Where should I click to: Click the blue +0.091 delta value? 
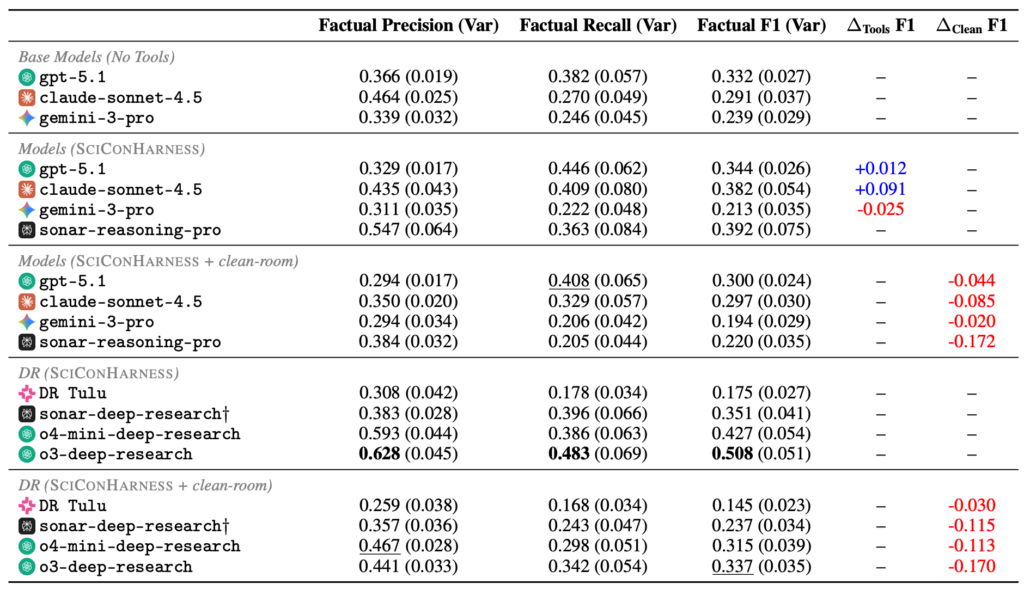(880, 189)
